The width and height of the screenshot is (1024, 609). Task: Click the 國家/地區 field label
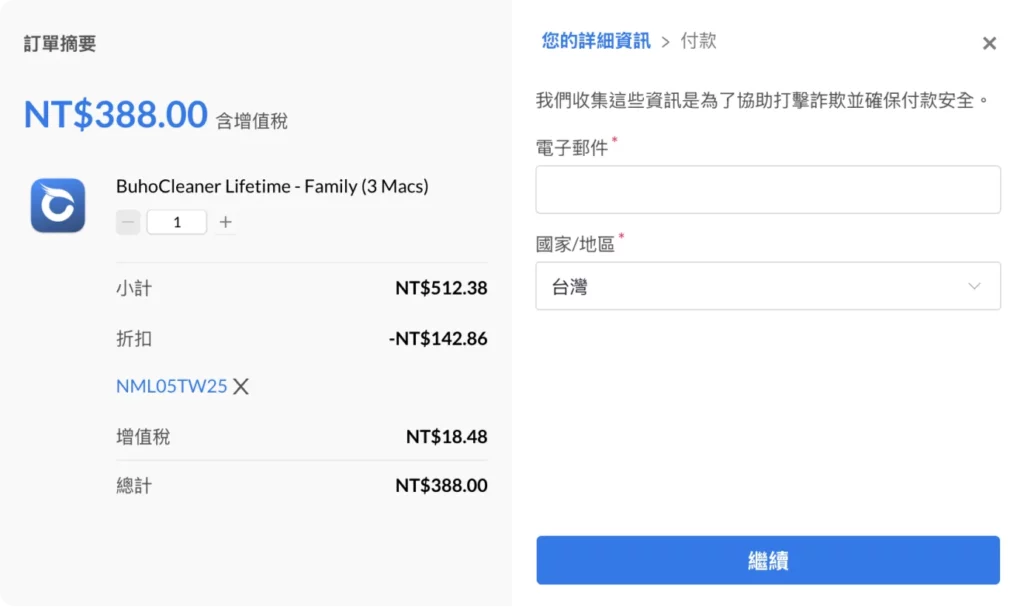pyautogui.click(x=575, y=243)
